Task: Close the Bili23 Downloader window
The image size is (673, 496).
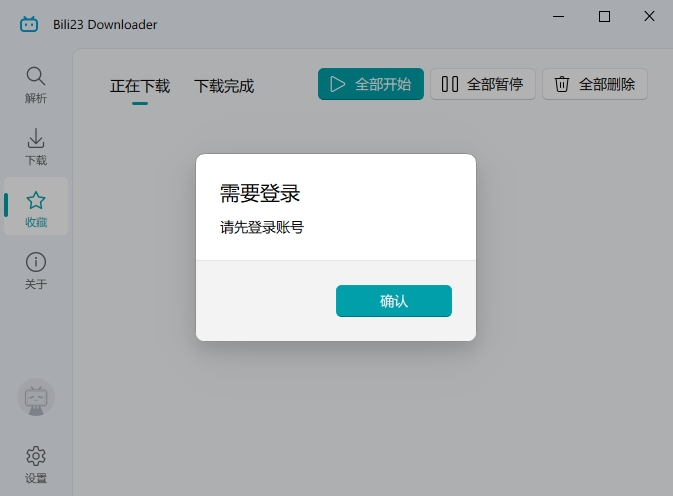Action: tap(650, 17)
